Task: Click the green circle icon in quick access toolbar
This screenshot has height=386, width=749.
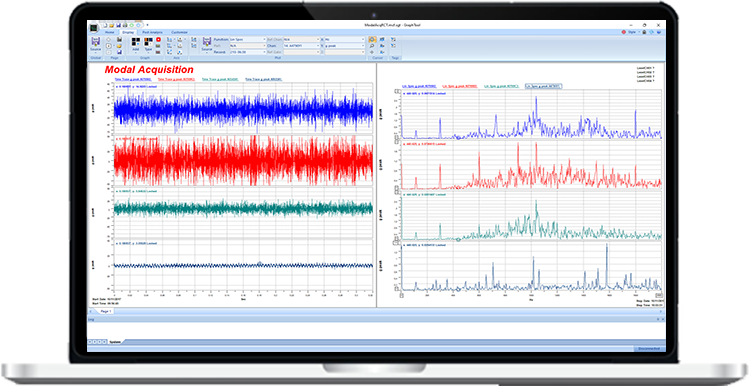Action: click(131, 25)
